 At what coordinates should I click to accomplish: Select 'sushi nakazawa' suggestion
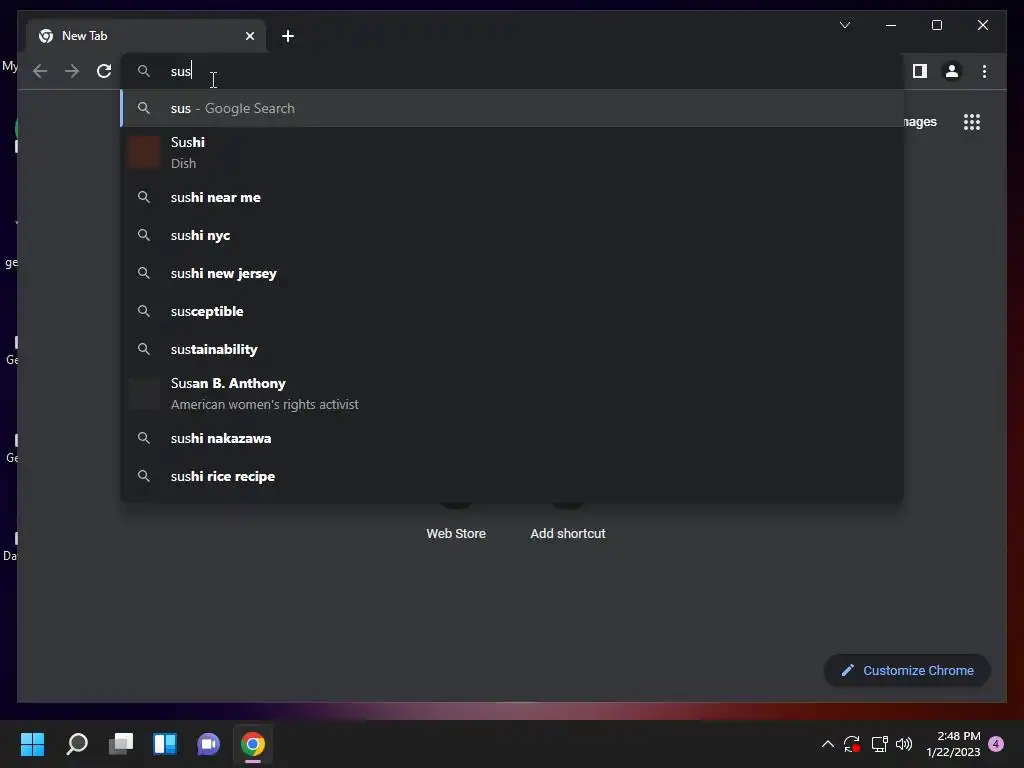pyautogui.click(x=512, y=438)
